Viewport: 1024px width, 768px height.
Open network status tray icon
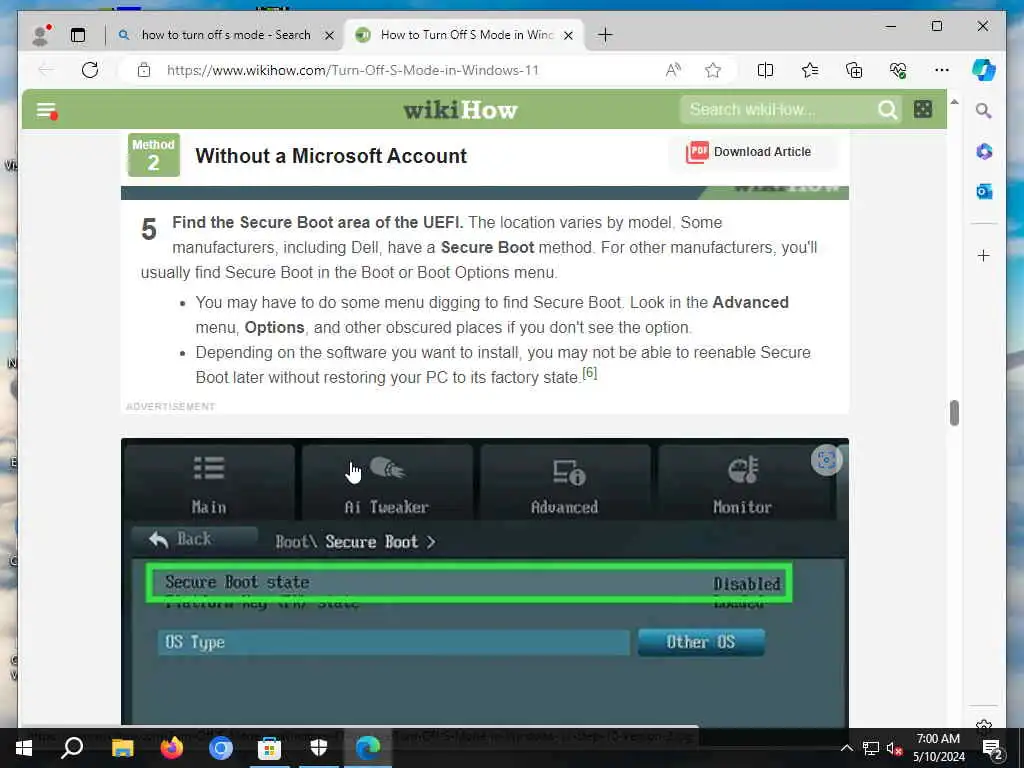[x=871, y=748]
